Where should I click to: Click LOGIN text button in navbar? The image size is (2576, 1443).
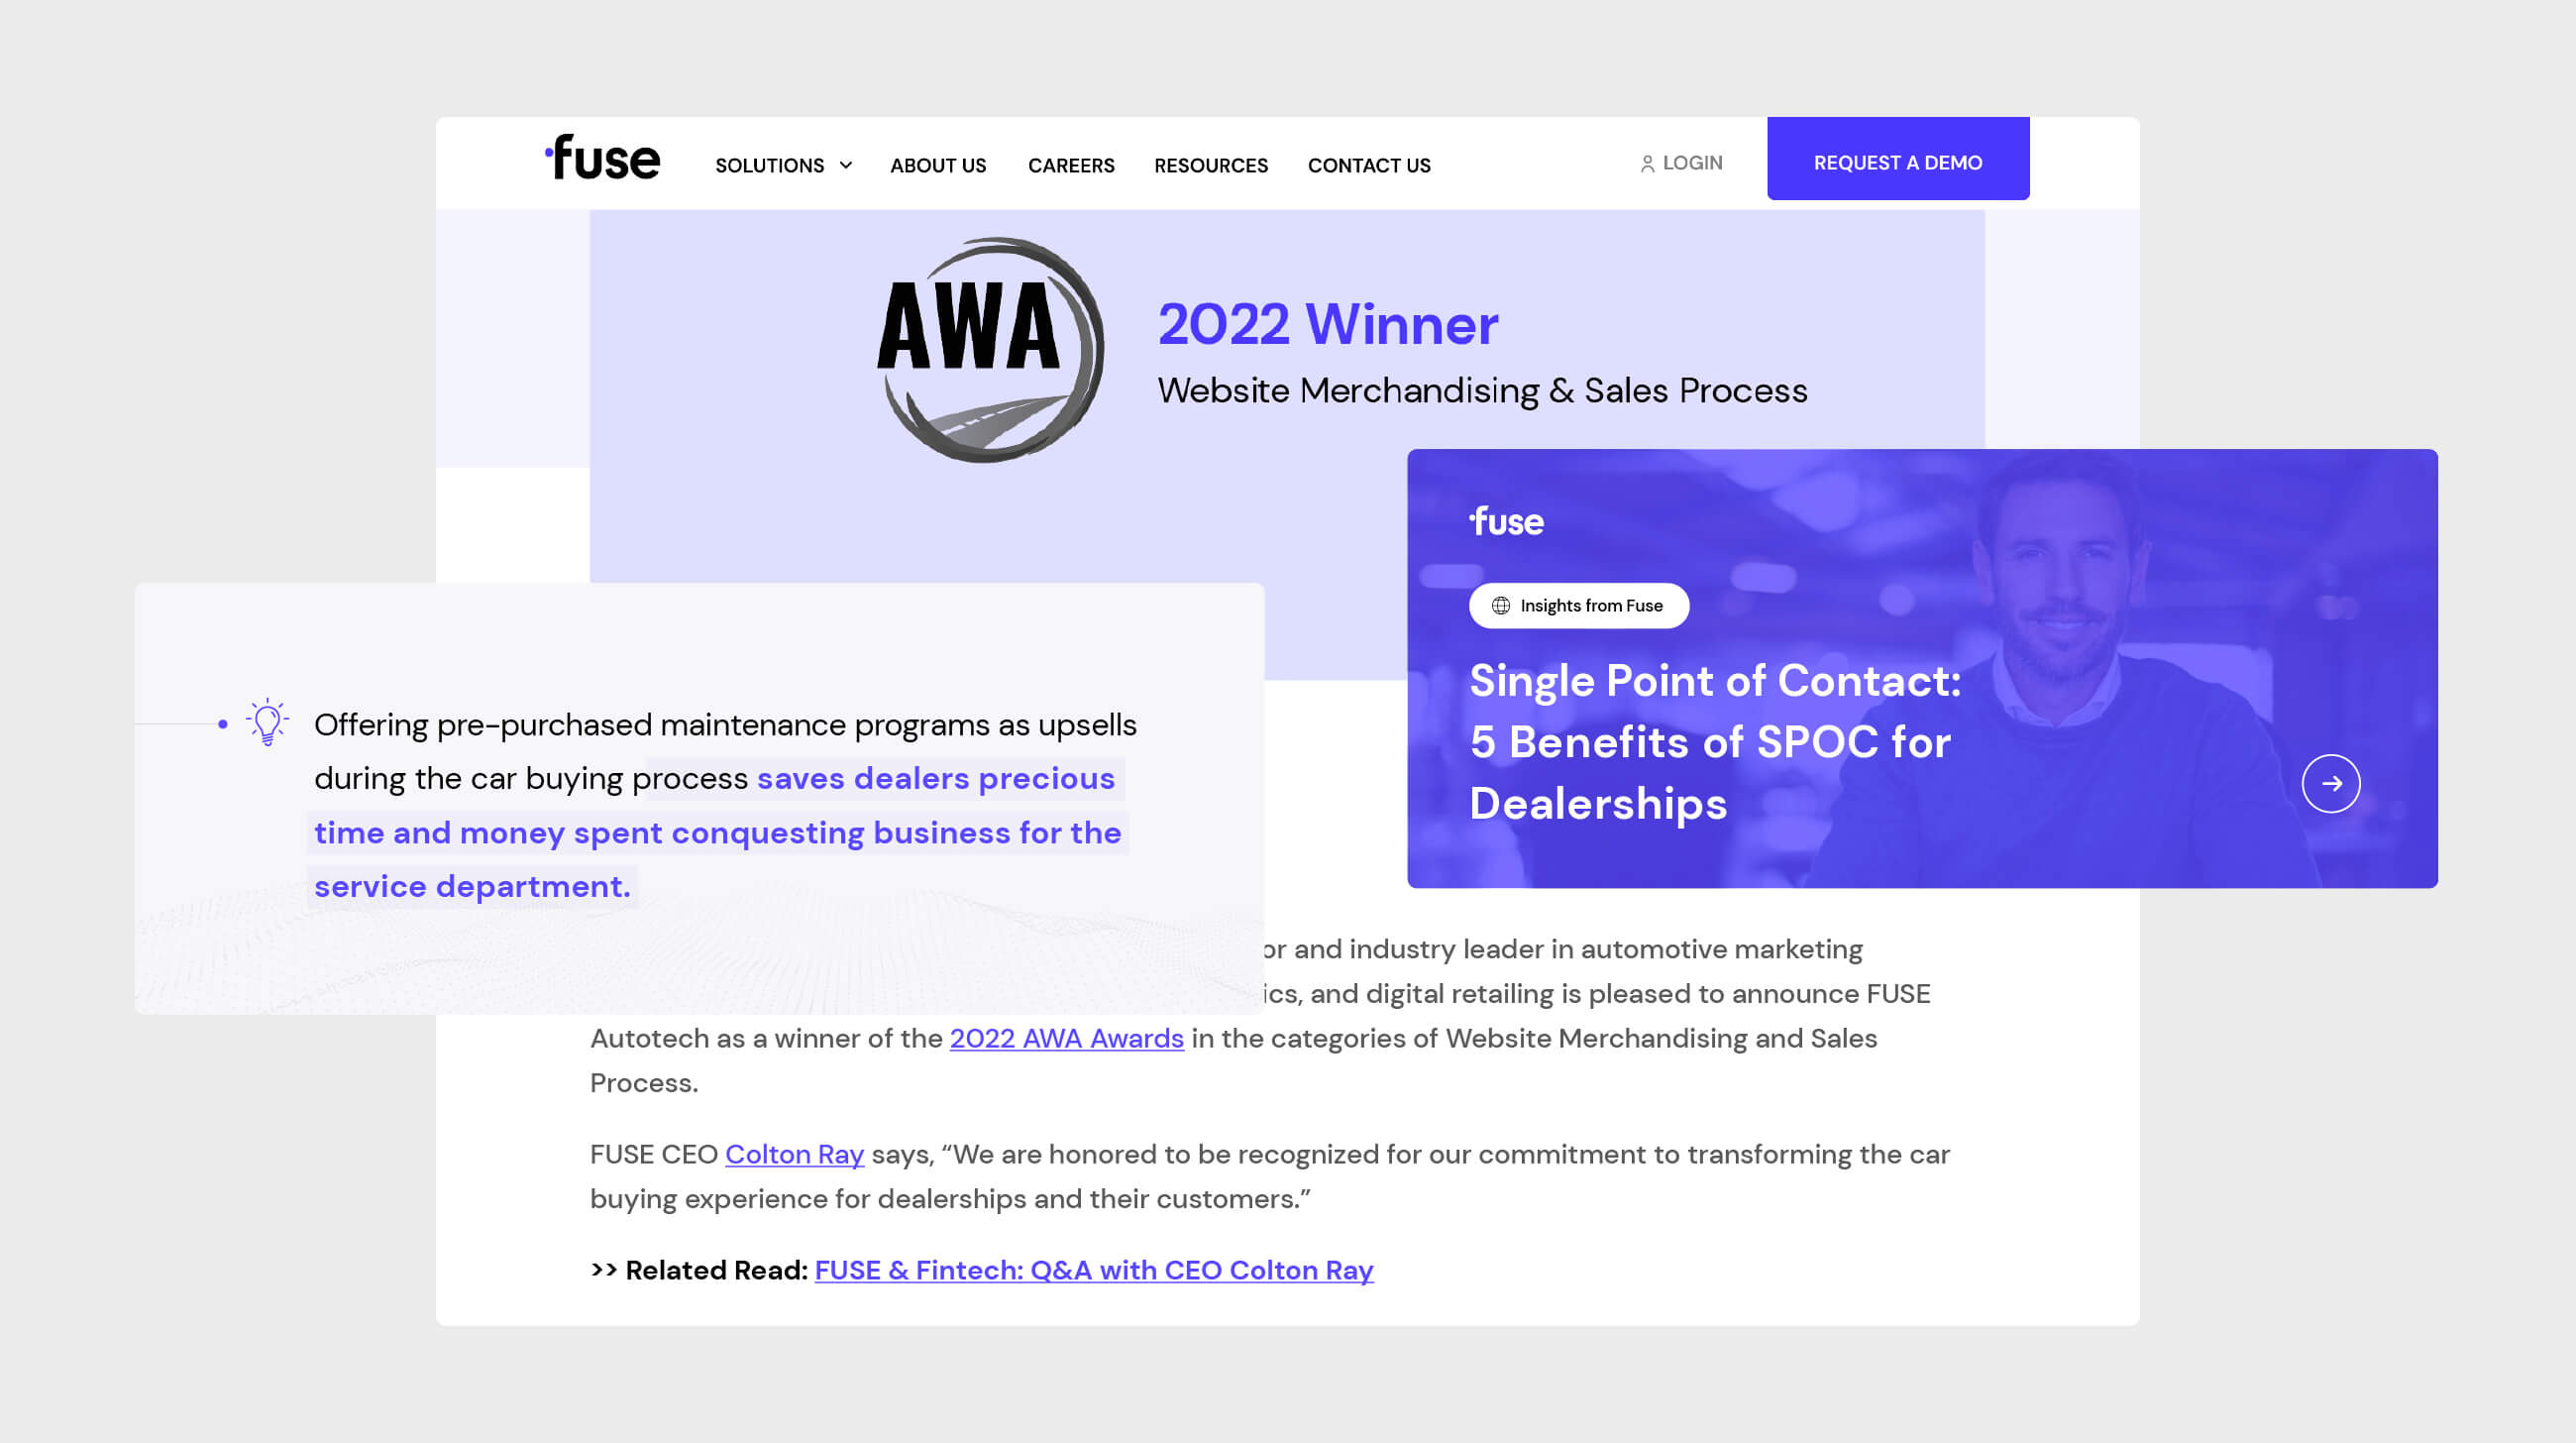[1679, 162]
